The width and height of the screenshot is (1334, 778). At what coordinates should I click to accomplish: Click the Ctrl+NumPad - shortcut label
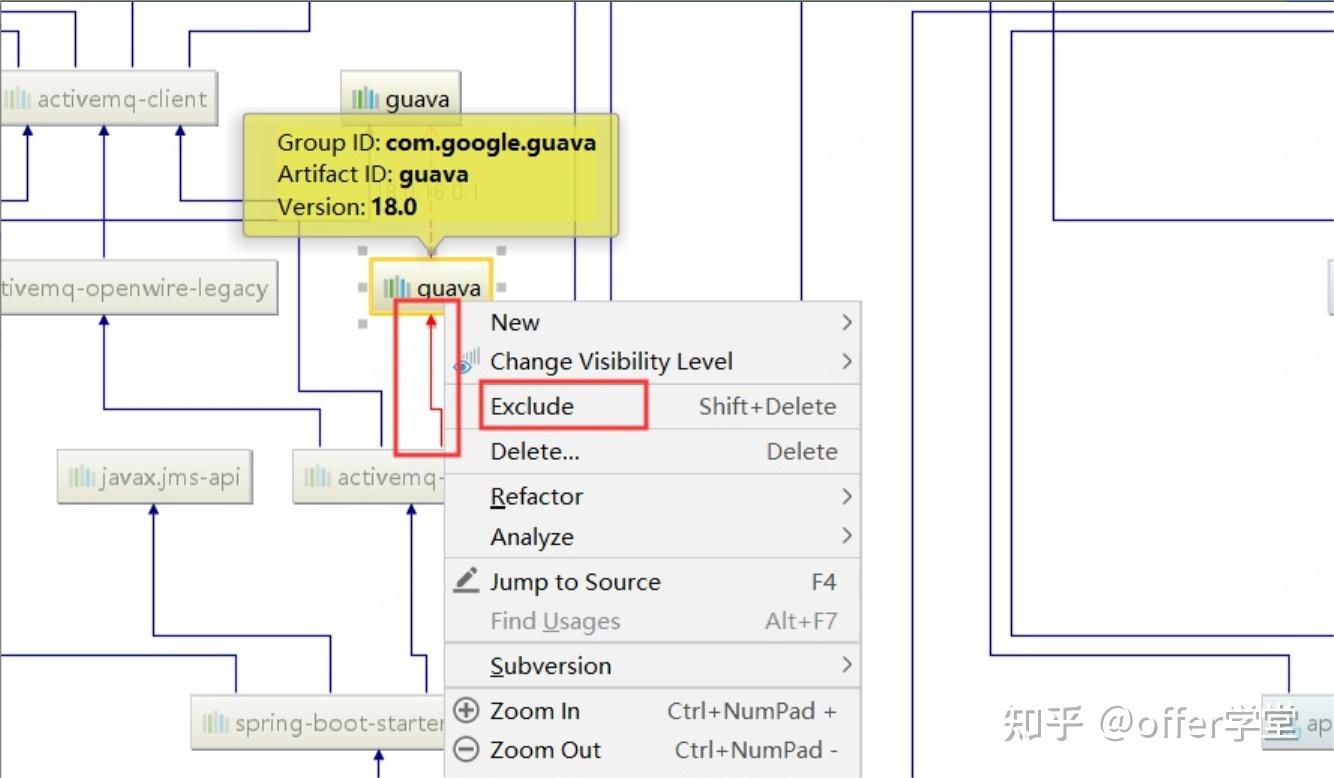756,750
